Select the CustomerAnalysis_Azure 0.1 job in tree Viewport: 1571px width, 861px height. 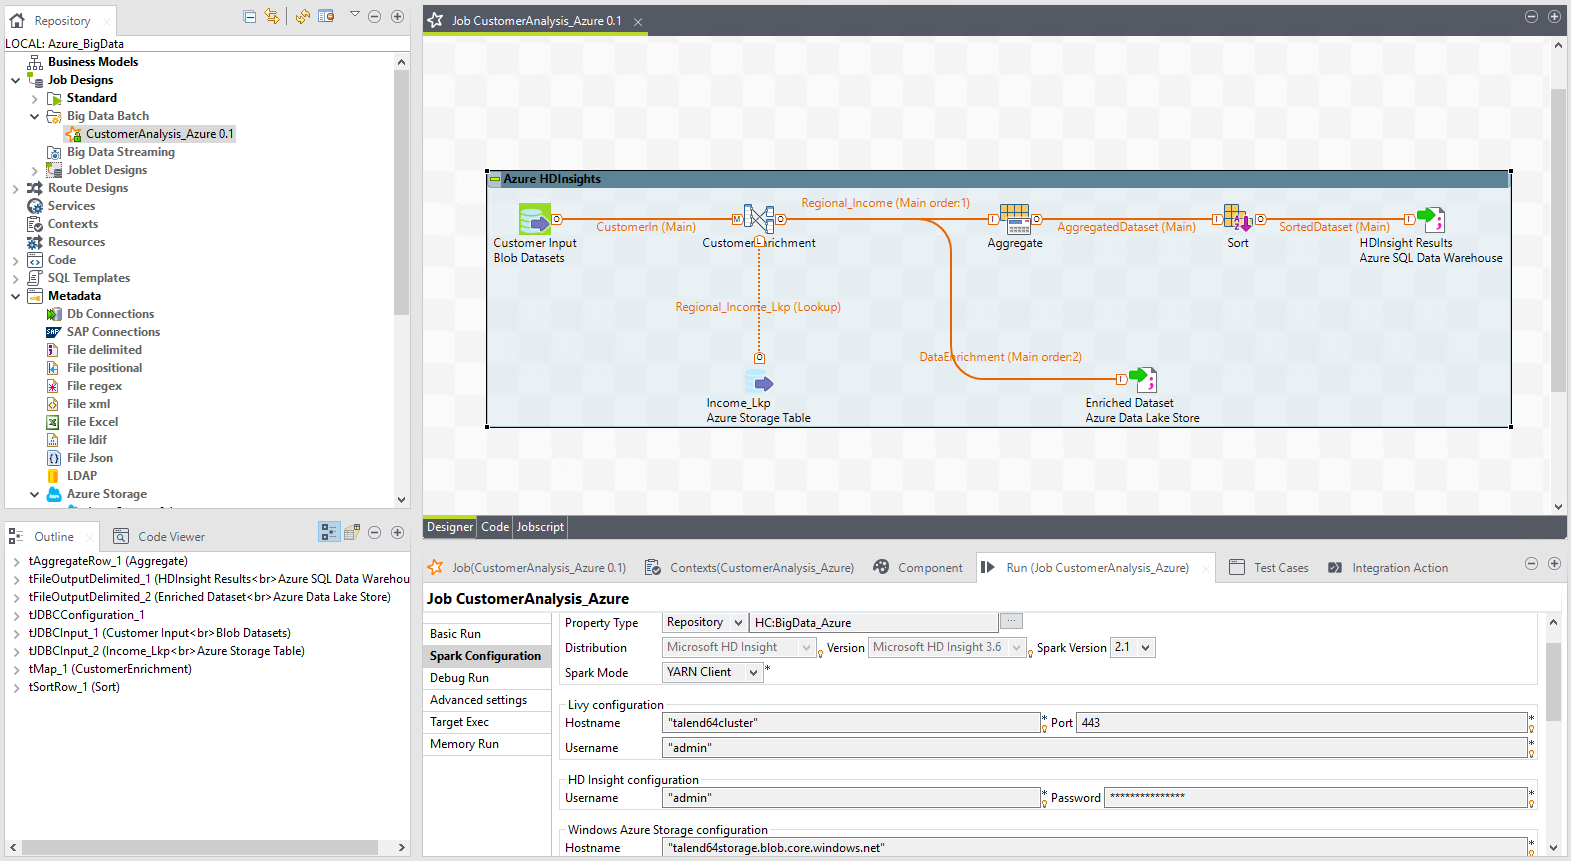(x=150, y=134)
